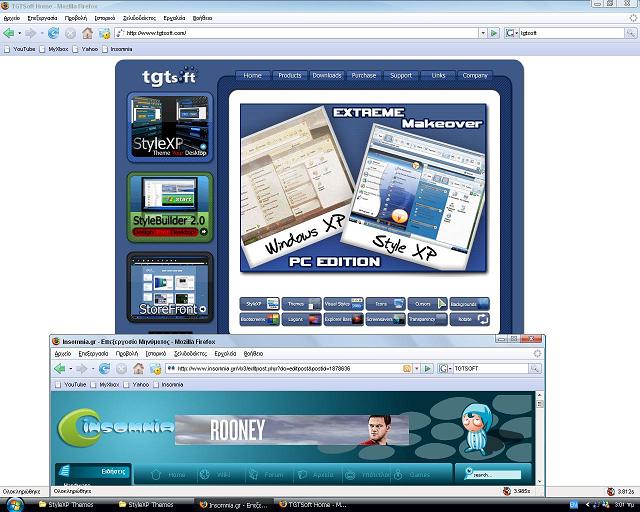Click the Insomnia bookmark in TGTSoft window
The image size is (640, 512).
118,49
